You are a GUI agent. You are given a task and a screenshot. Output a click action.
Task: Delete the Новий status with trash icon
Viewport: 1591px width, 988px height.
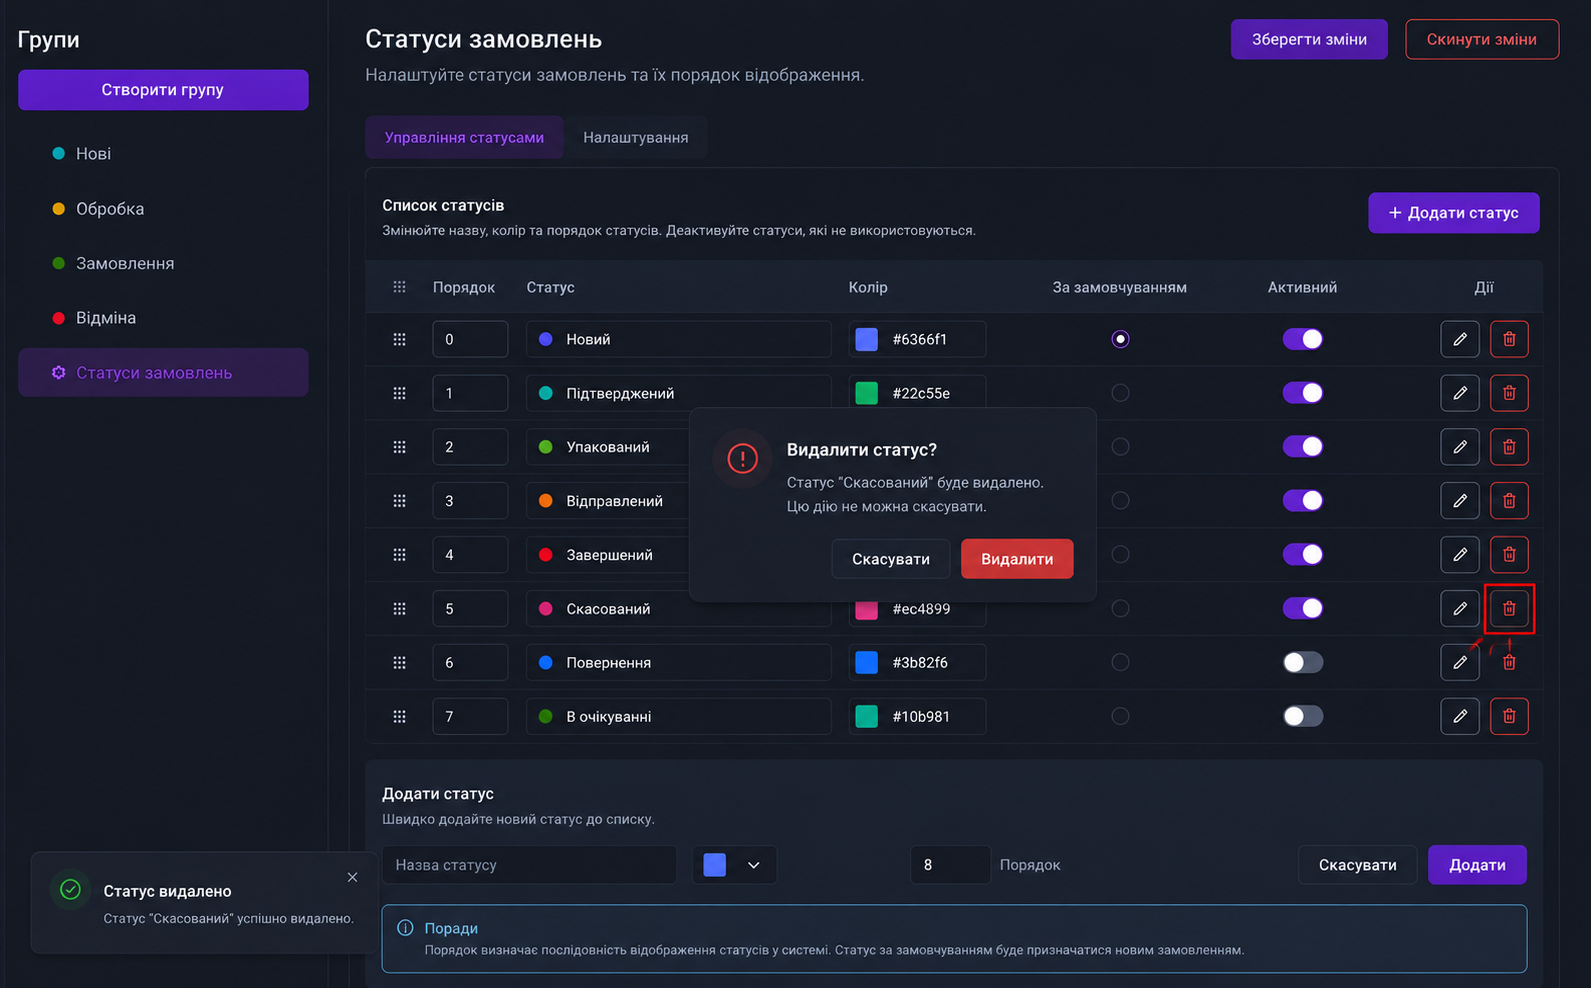(1509, 339)
